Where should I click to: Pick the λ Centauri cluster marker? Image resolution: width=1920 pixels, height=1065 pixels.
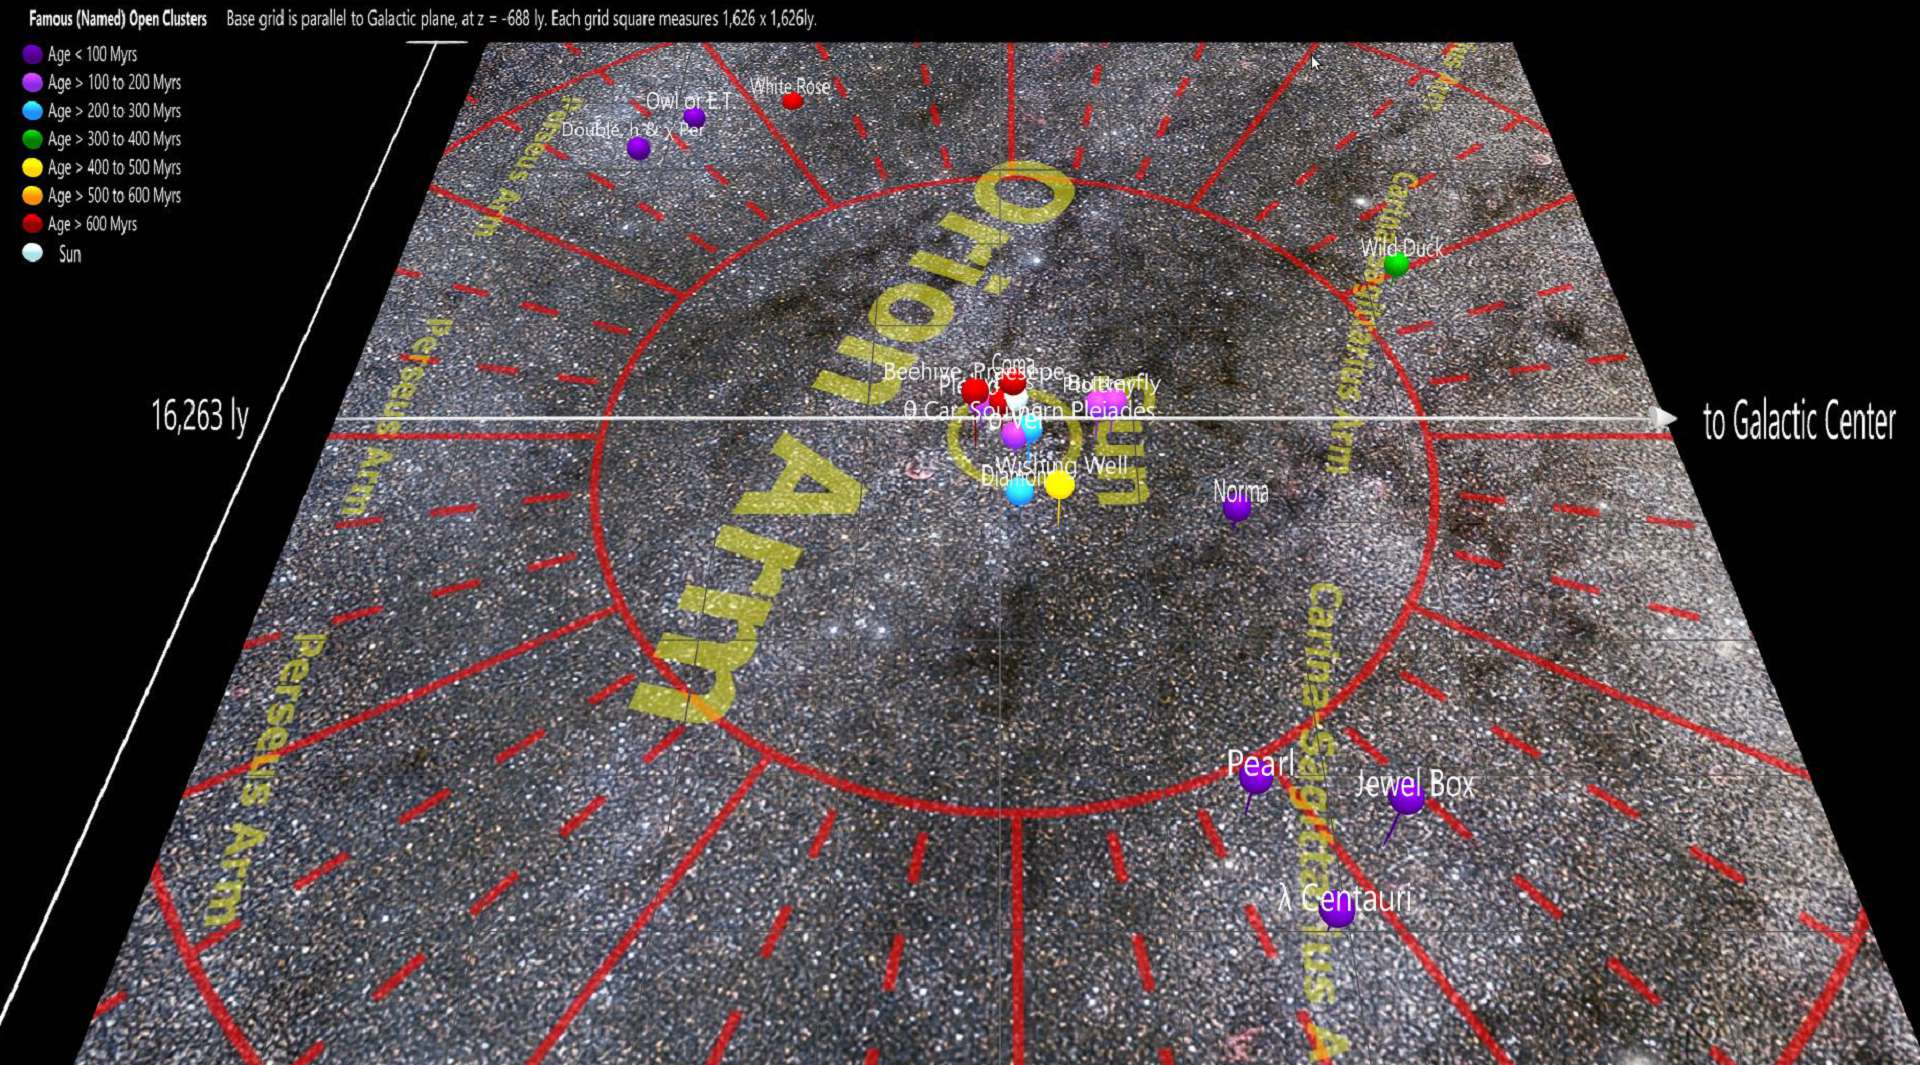tap(1337, 910)
